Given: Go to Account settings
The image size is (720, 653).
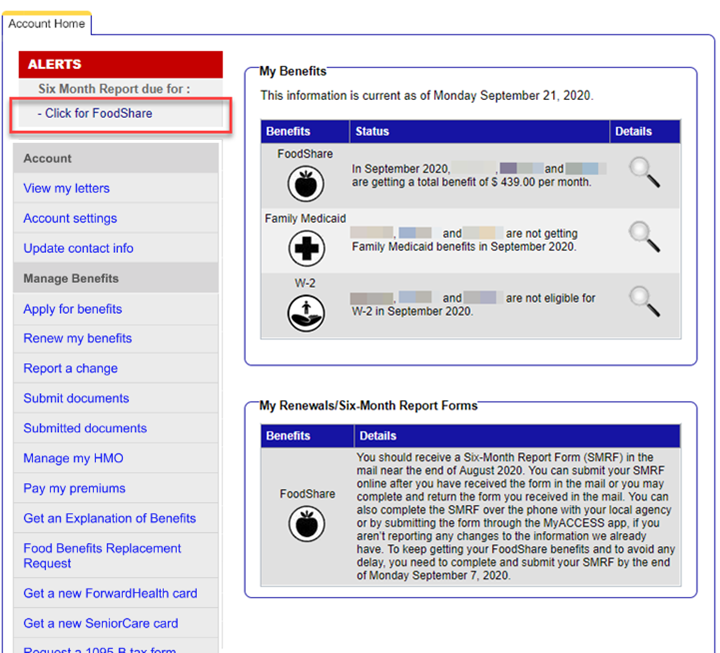Looking at the screenshot, I should [70, 218].
